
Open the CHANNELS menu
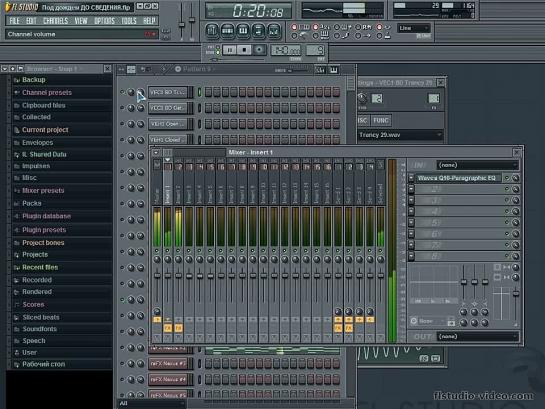56,21
